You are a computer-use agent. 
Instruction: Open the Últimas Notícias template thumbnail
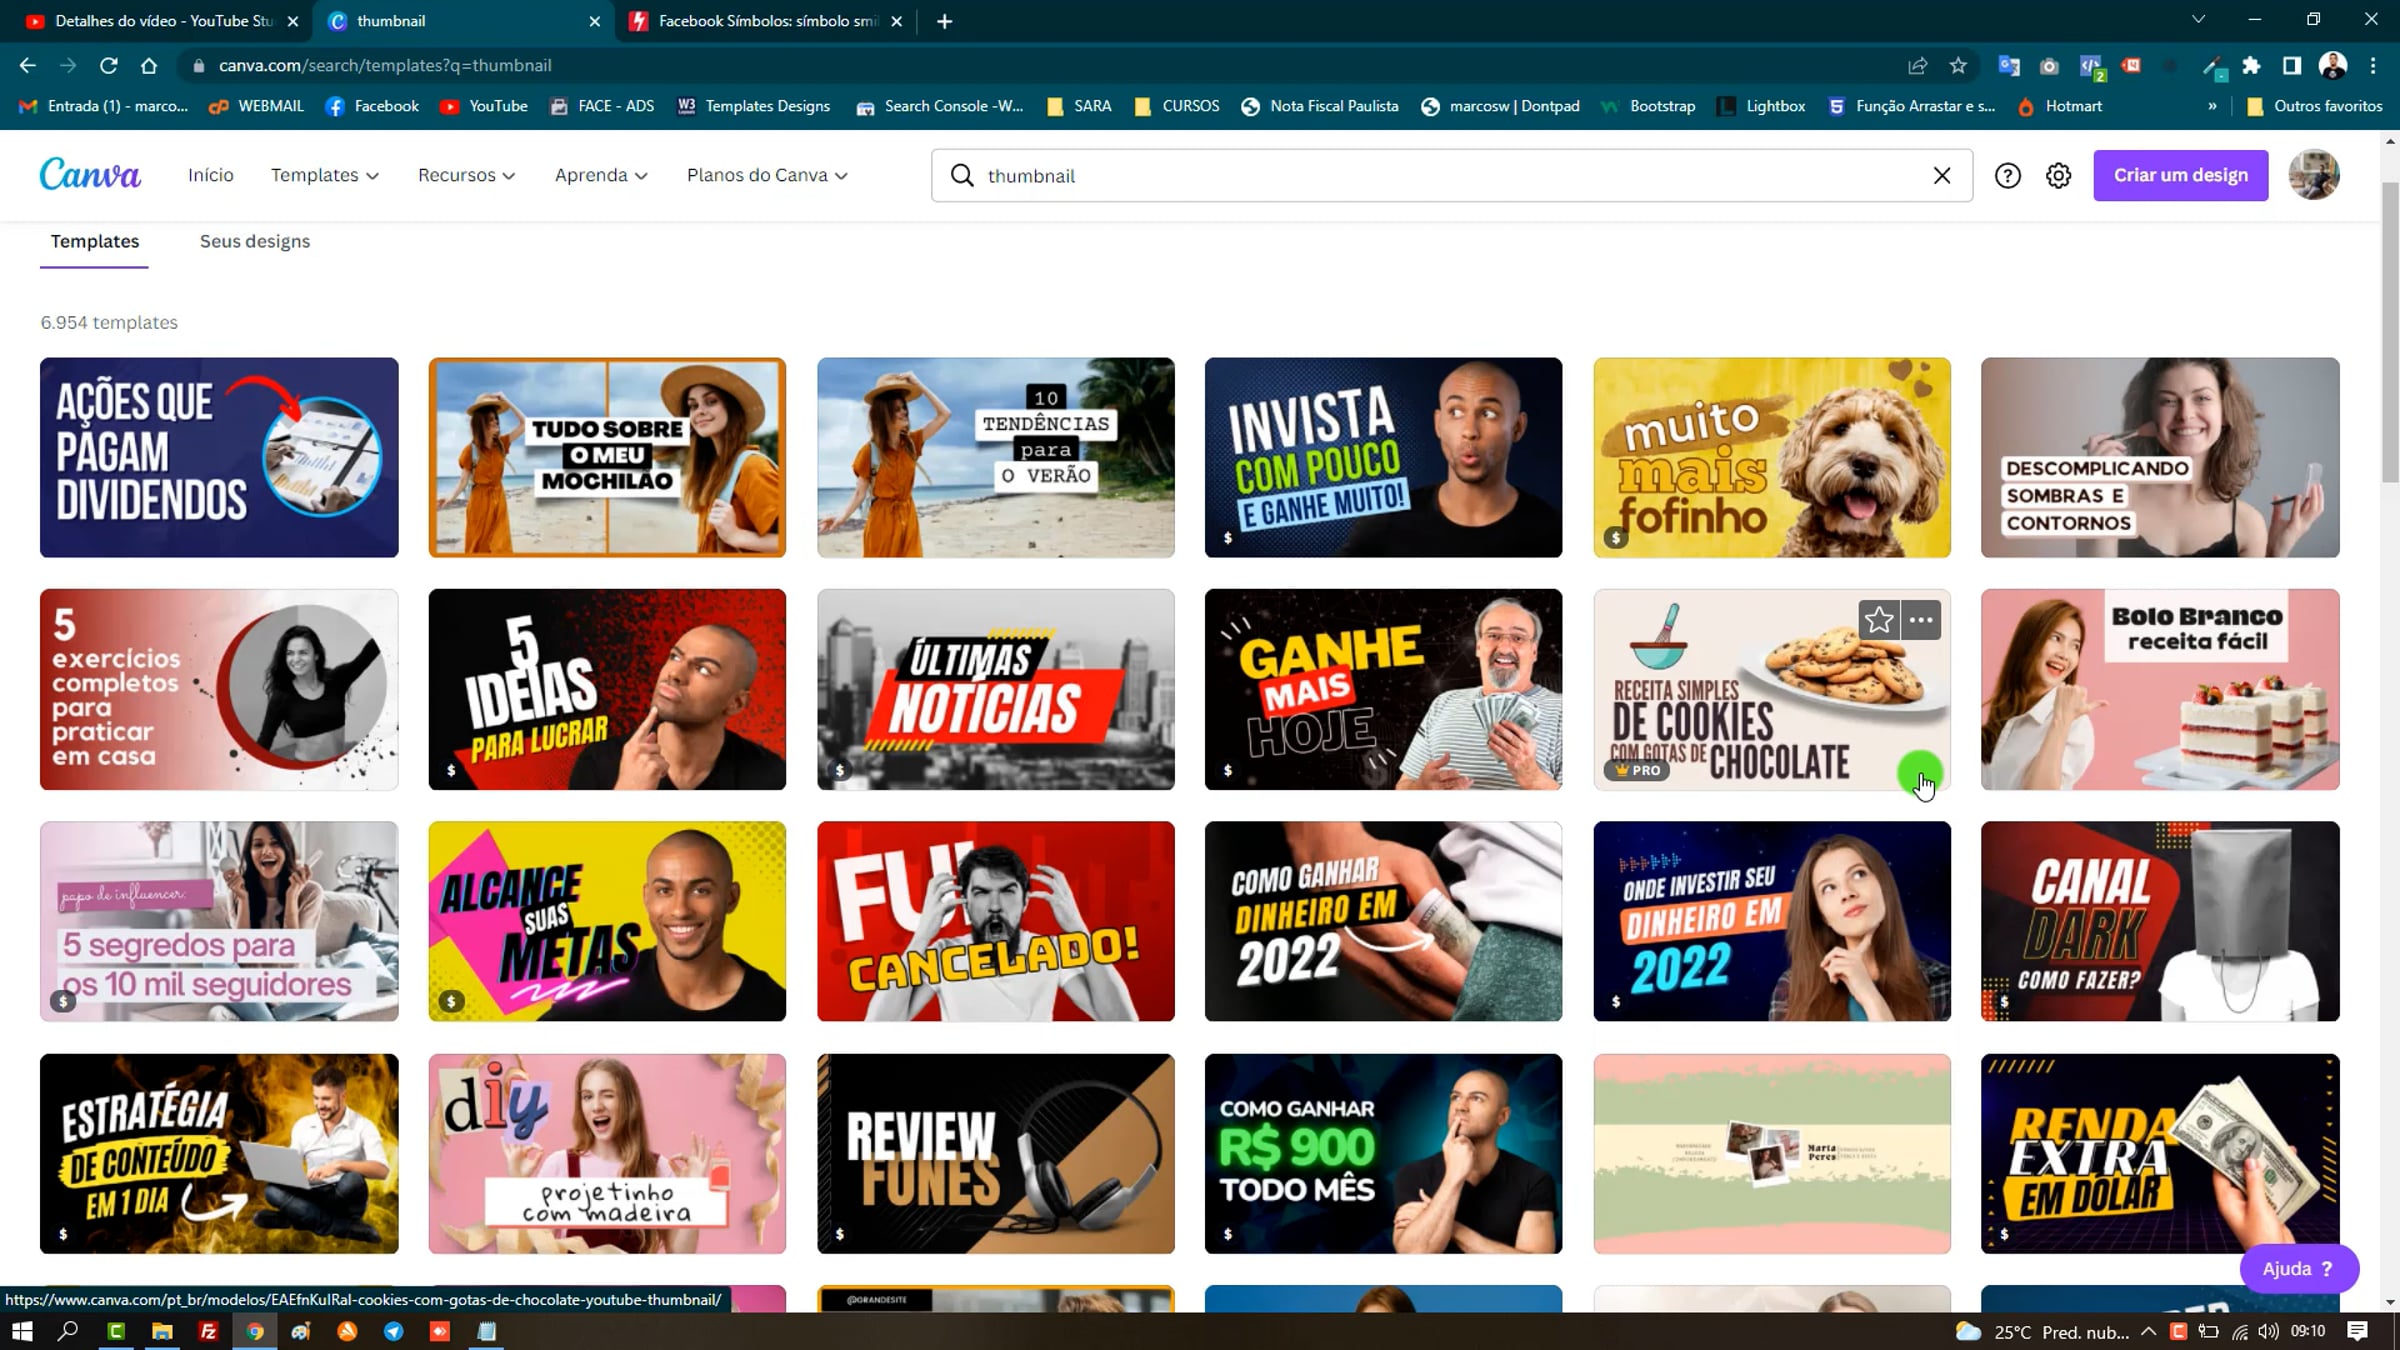tap(995, 689)
